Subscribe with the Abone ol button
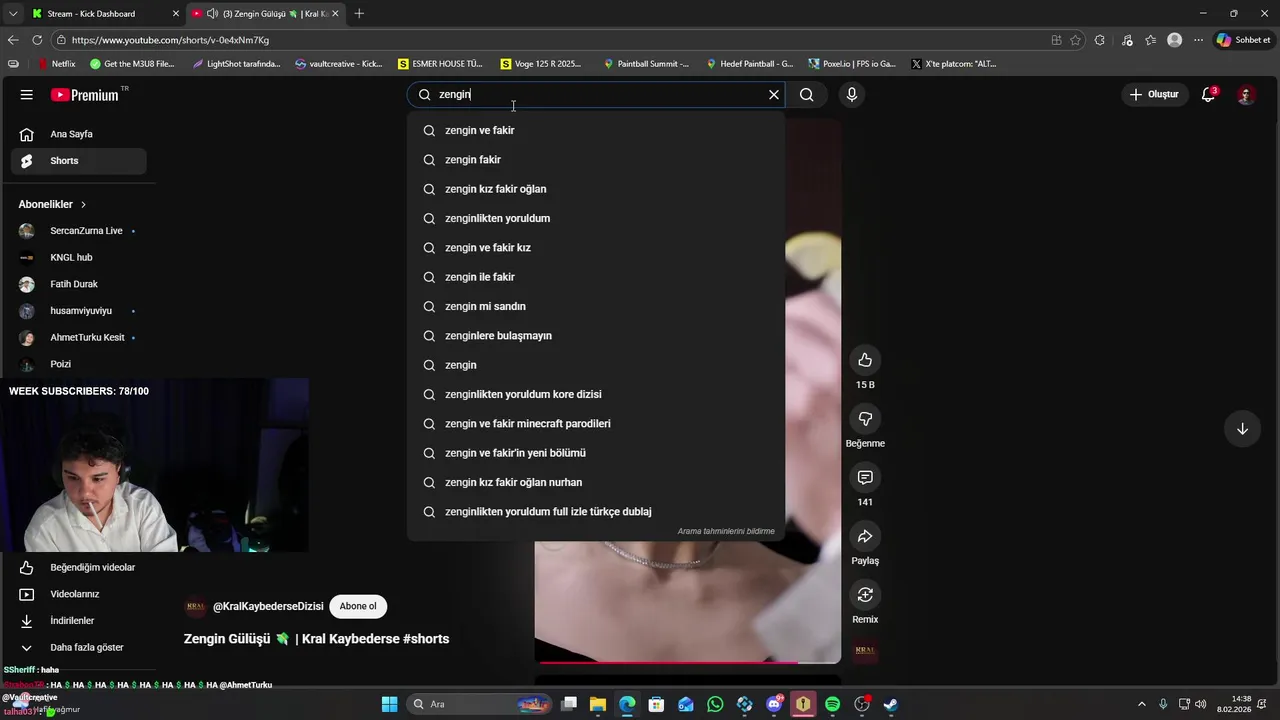 [358, 606]
